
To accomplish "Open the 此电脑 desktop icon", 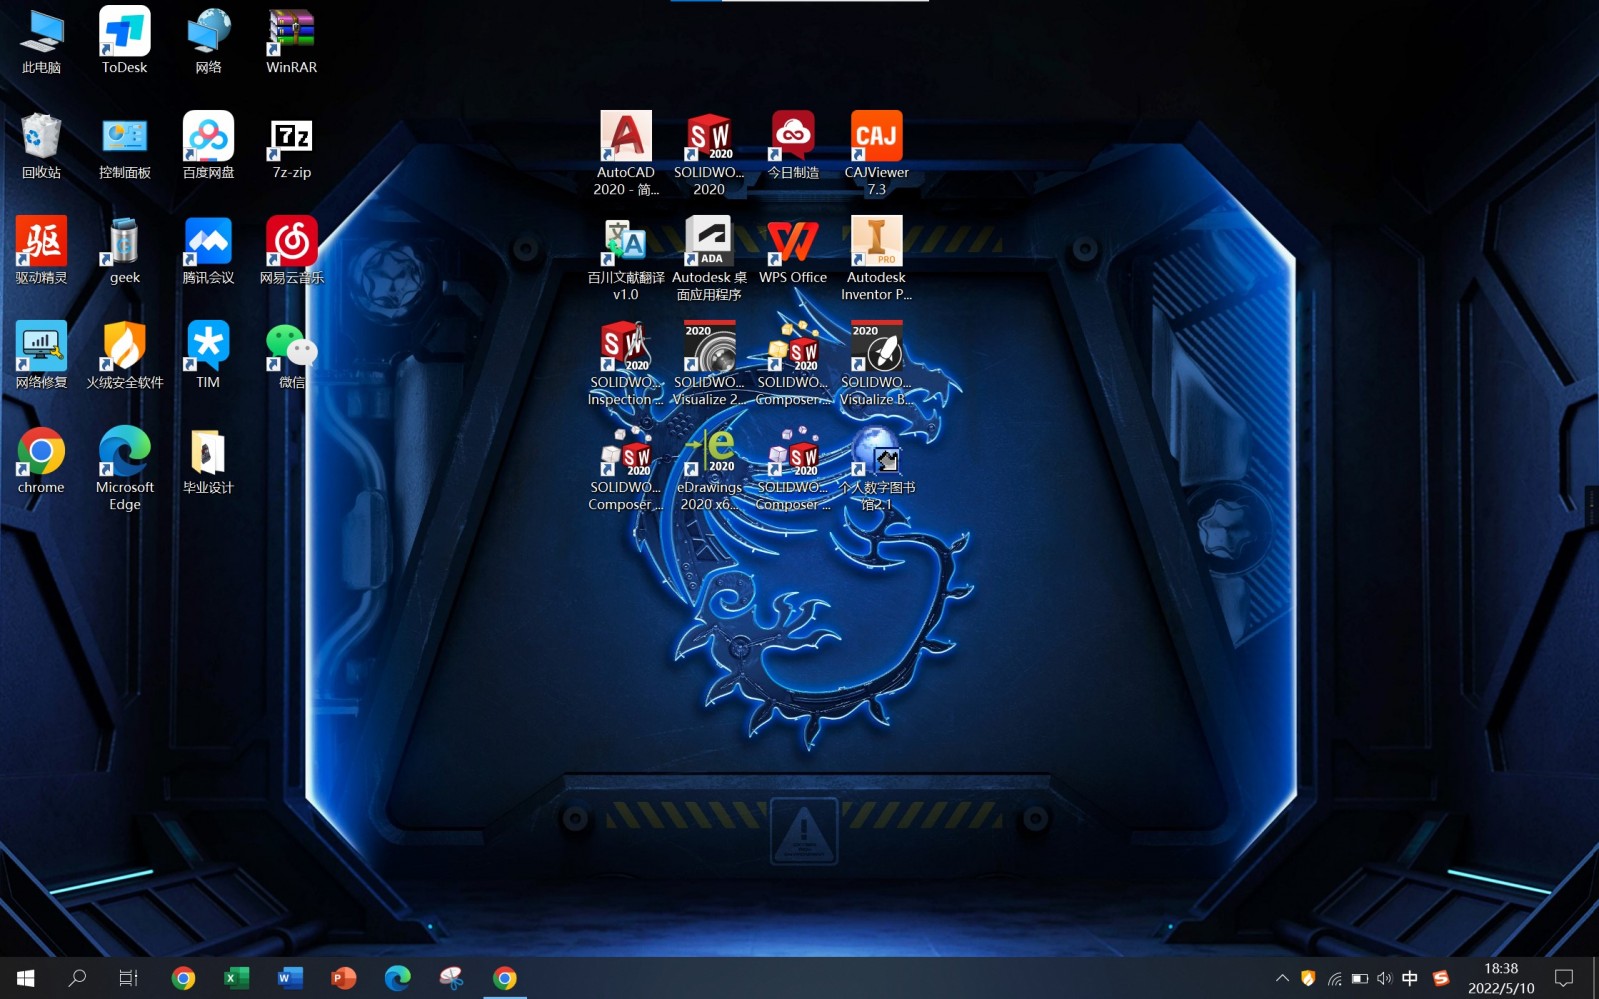I will click(41, 41).
